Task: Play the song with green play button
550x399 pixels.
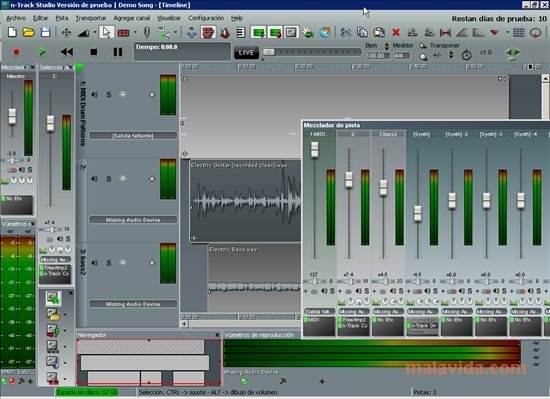Action: (x=42, y=52)
